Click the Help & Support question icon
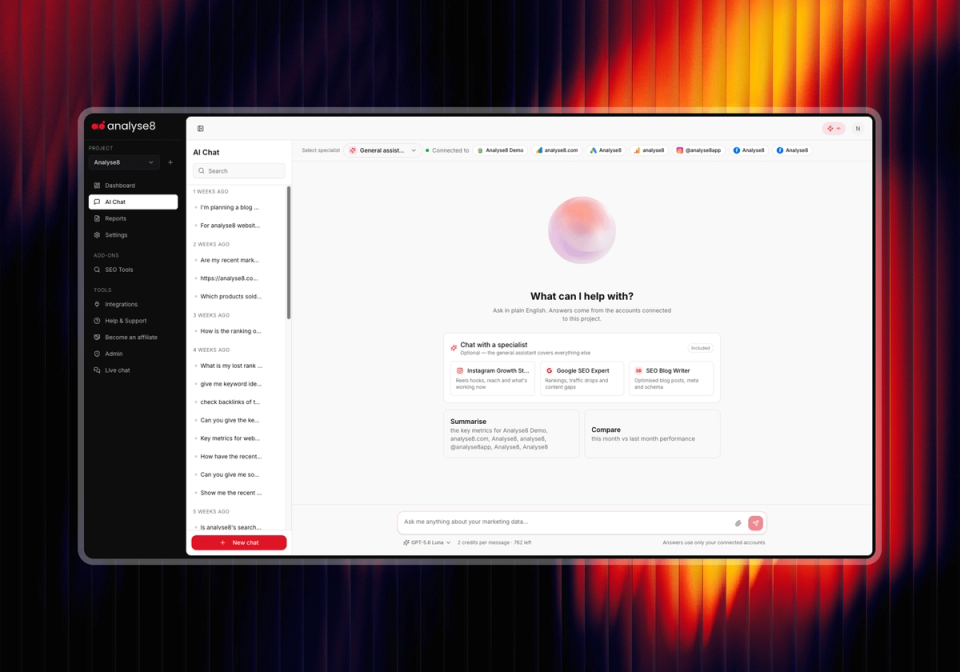 97,321
